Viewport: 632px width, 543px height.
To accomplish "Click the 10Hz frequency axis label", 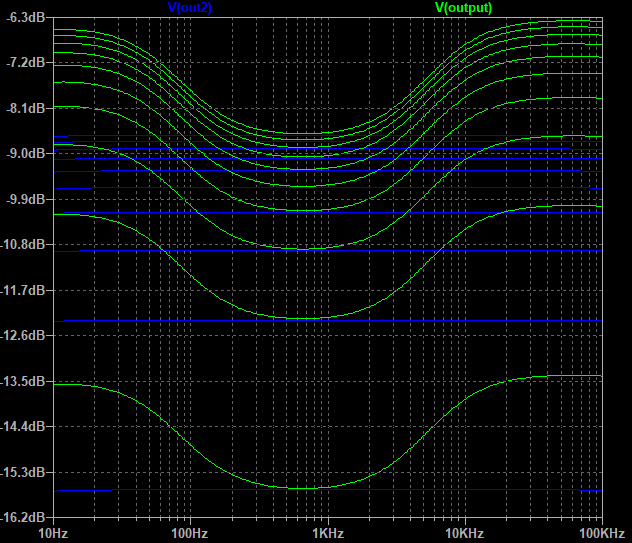I will click(x=53, y=533).
